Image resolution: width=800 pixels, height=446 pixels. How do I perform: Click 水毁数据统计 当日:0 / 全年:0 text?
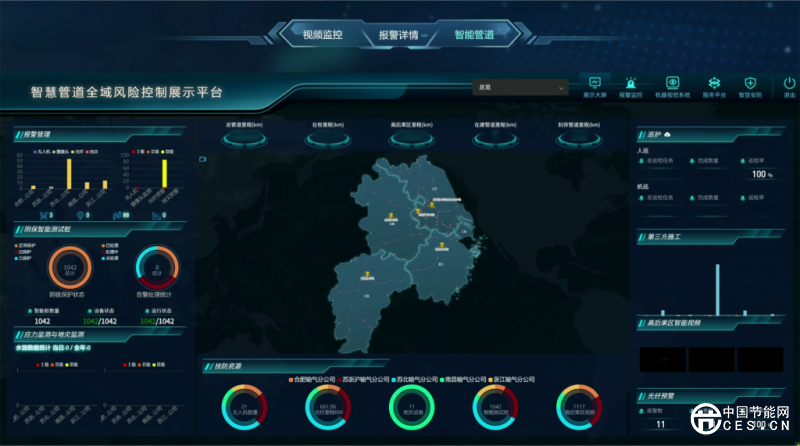53,348
